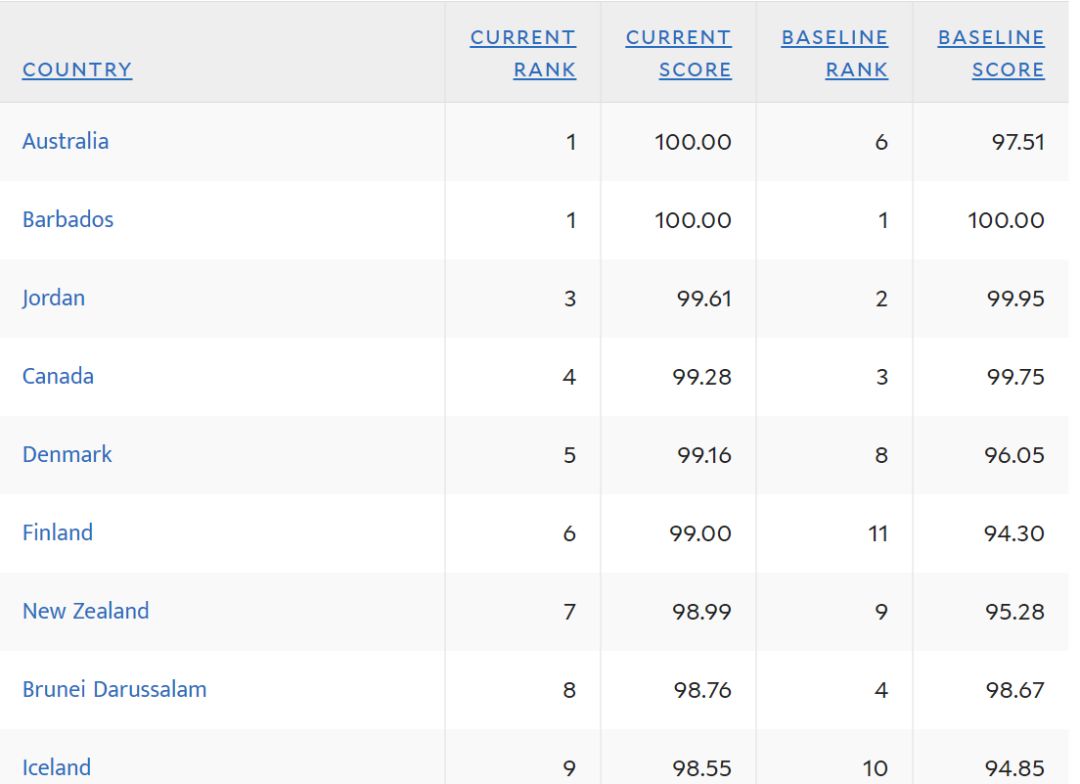1080x784 pixels.
Task: Go to the Jordan country page
Action: (53, 297)
